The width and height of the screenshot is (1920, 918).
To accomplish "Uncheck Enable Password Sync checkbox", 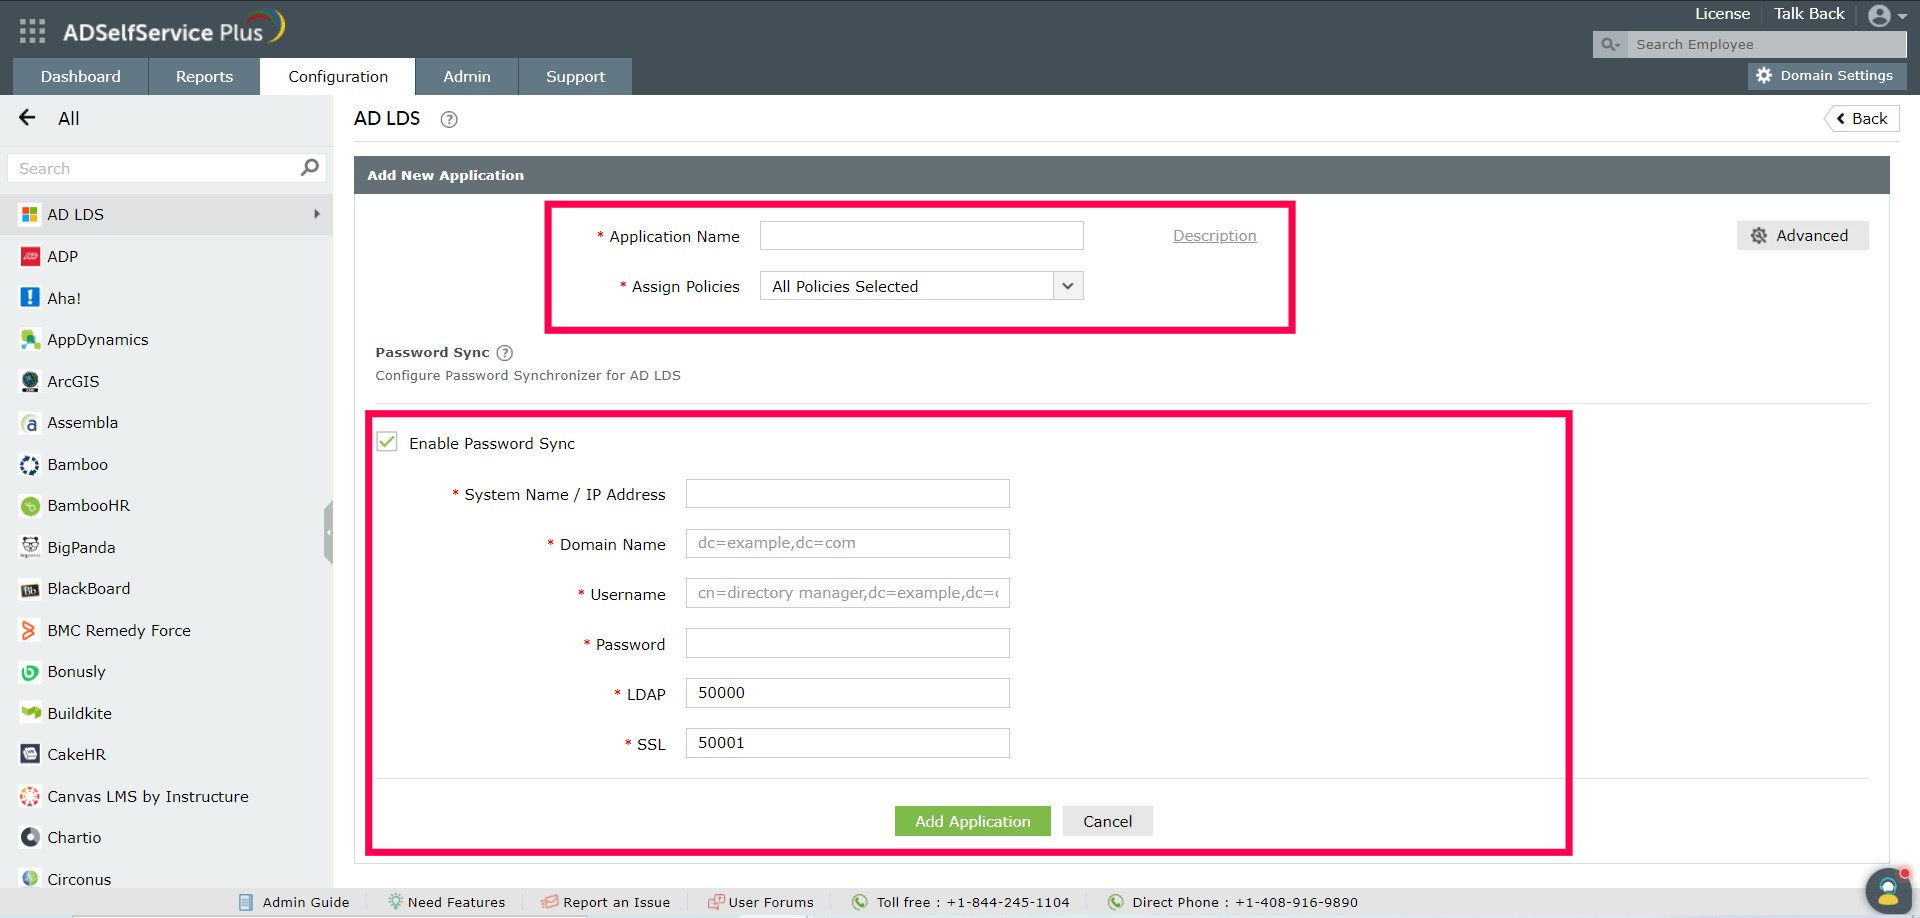I will point(387,442).
